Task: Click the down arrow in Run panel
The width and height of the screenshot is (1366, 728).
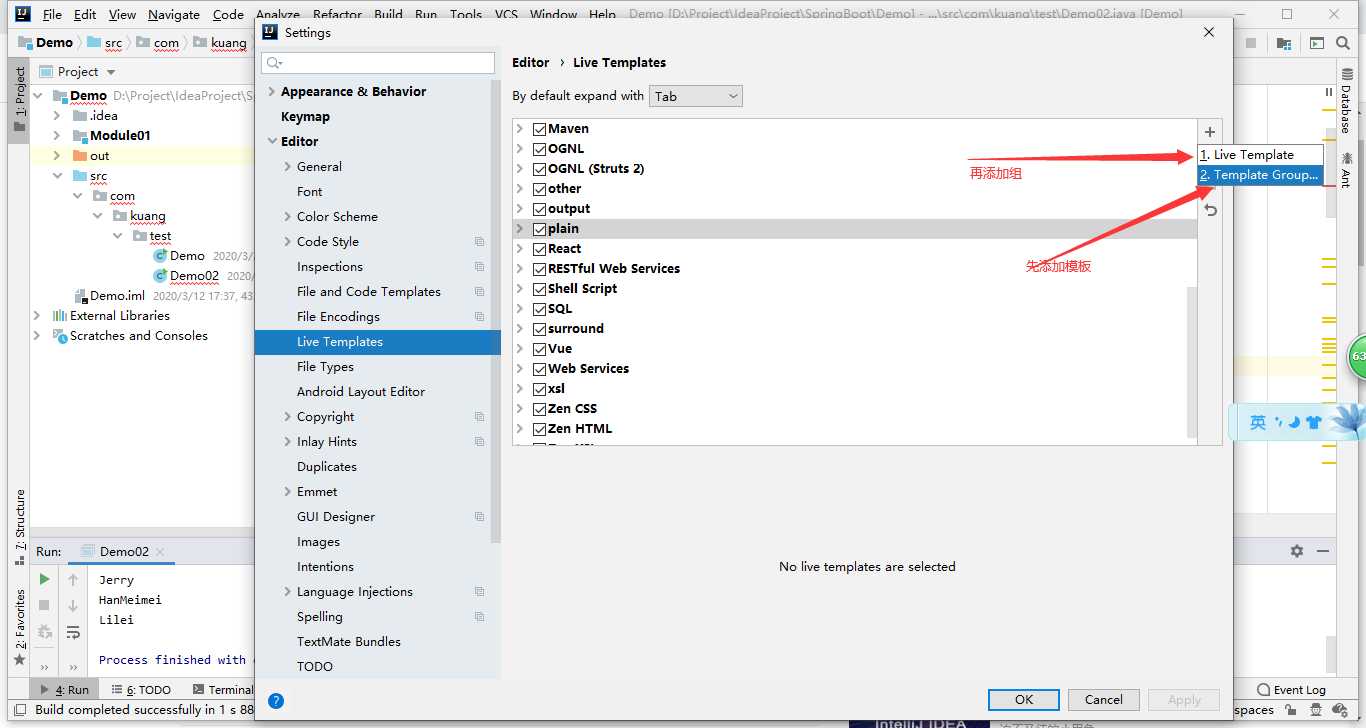Action: pos(73,606)
